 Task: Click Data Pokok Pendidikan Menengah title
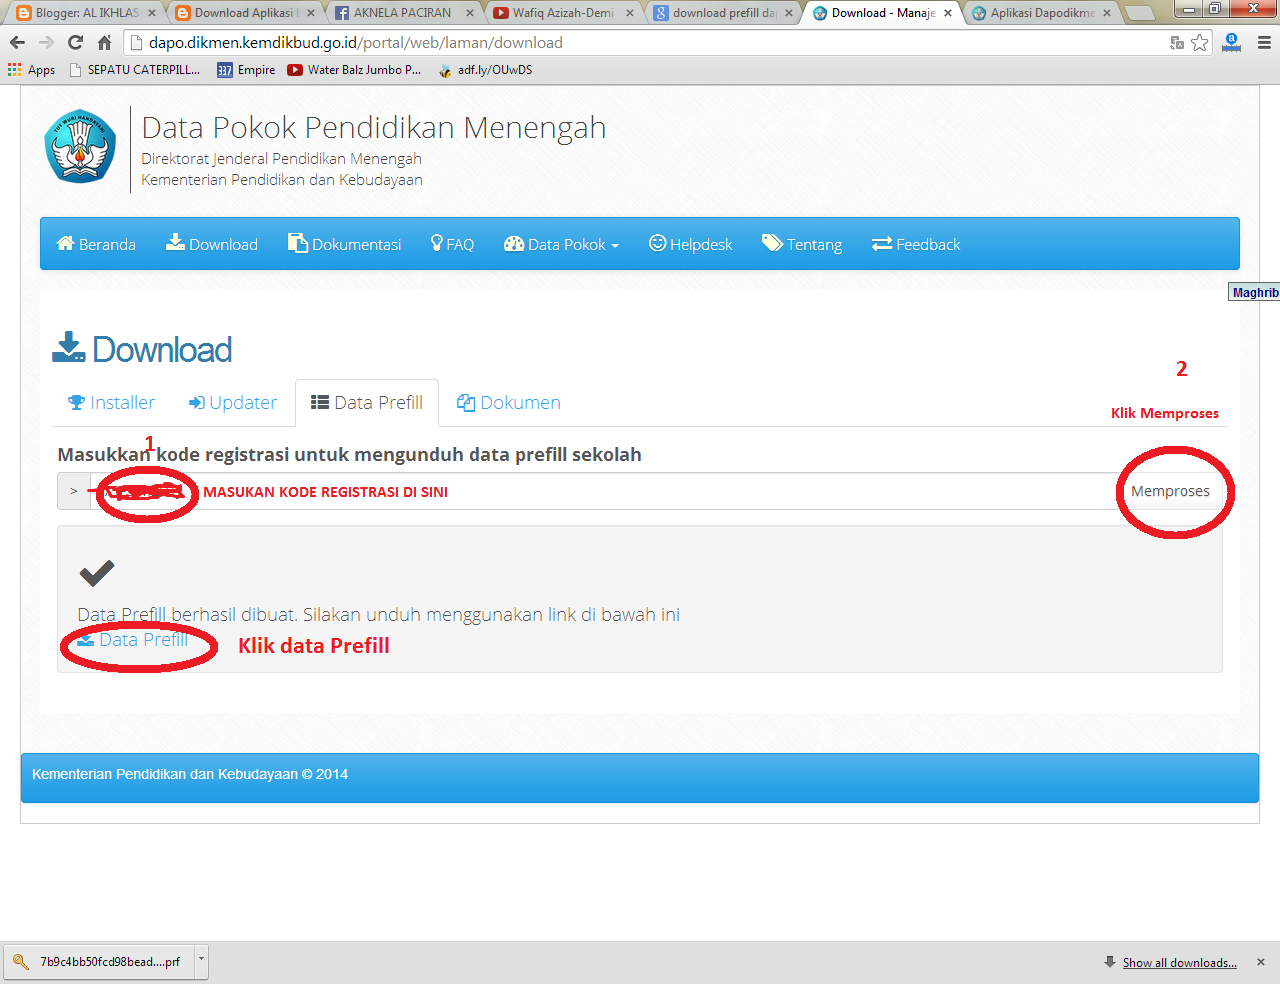click(373, 127)
